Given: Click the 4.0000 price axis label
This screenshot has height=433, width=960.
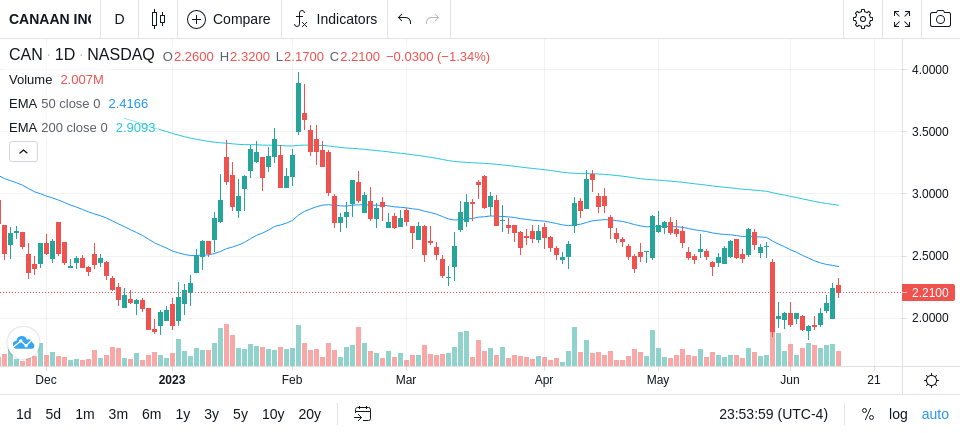Looking at the screenshot, I should [931, 70].
